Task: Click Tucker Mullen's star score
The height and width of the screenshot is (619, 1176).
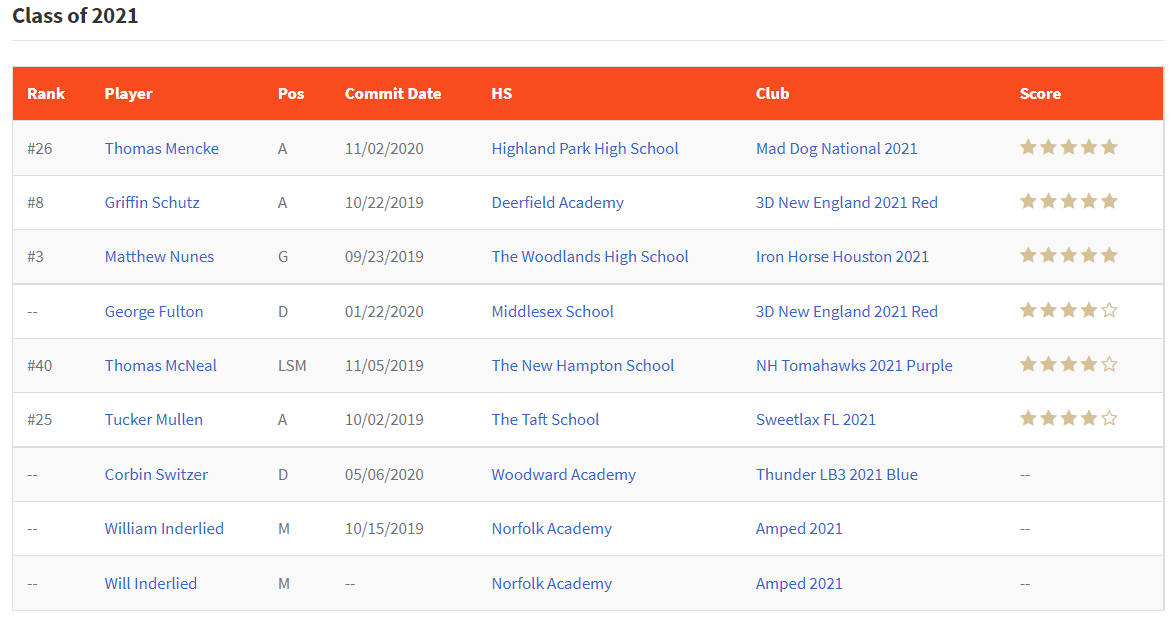Action: point(1068,419)
